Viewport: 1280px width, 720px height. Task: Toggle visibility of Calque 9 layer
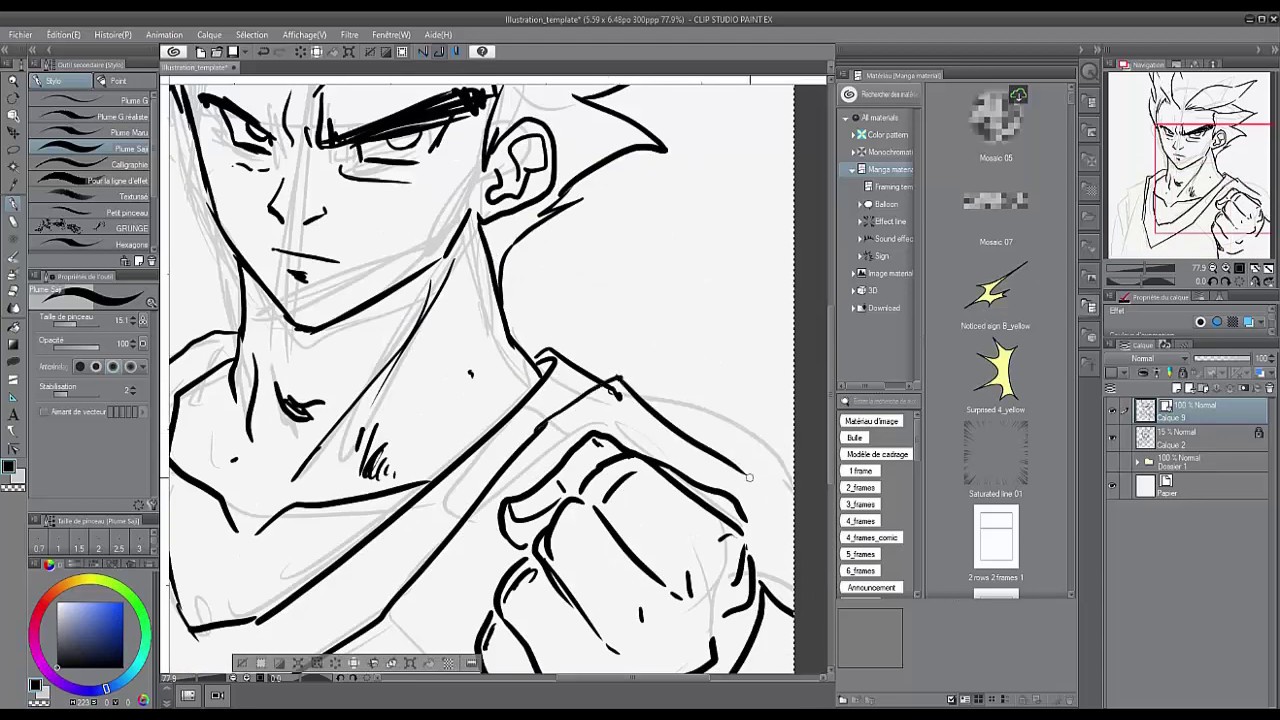[x=1112, y=410]
